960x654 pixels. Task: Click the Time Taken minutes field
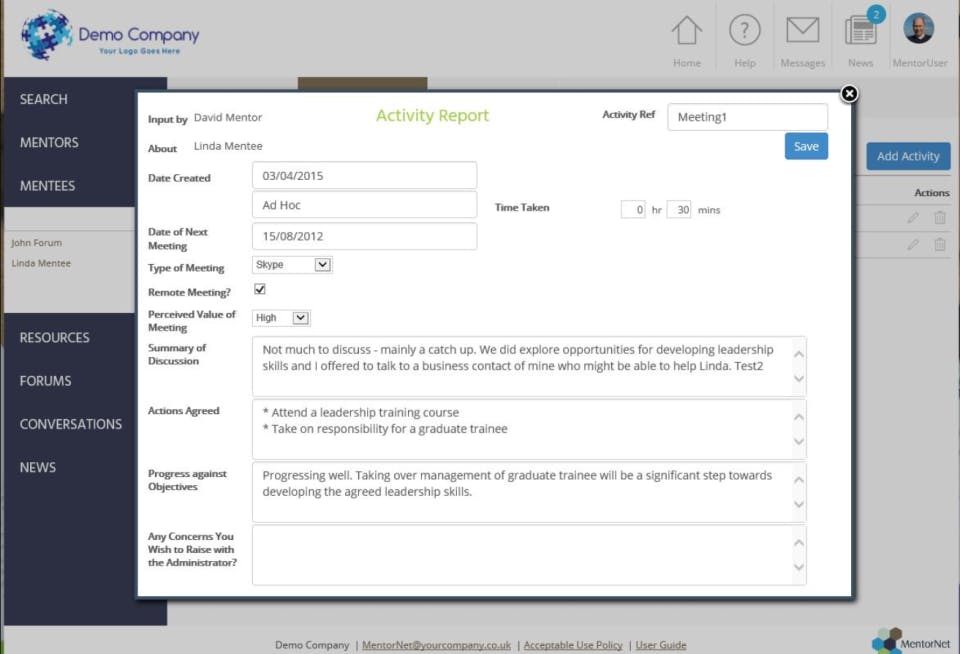679,209
